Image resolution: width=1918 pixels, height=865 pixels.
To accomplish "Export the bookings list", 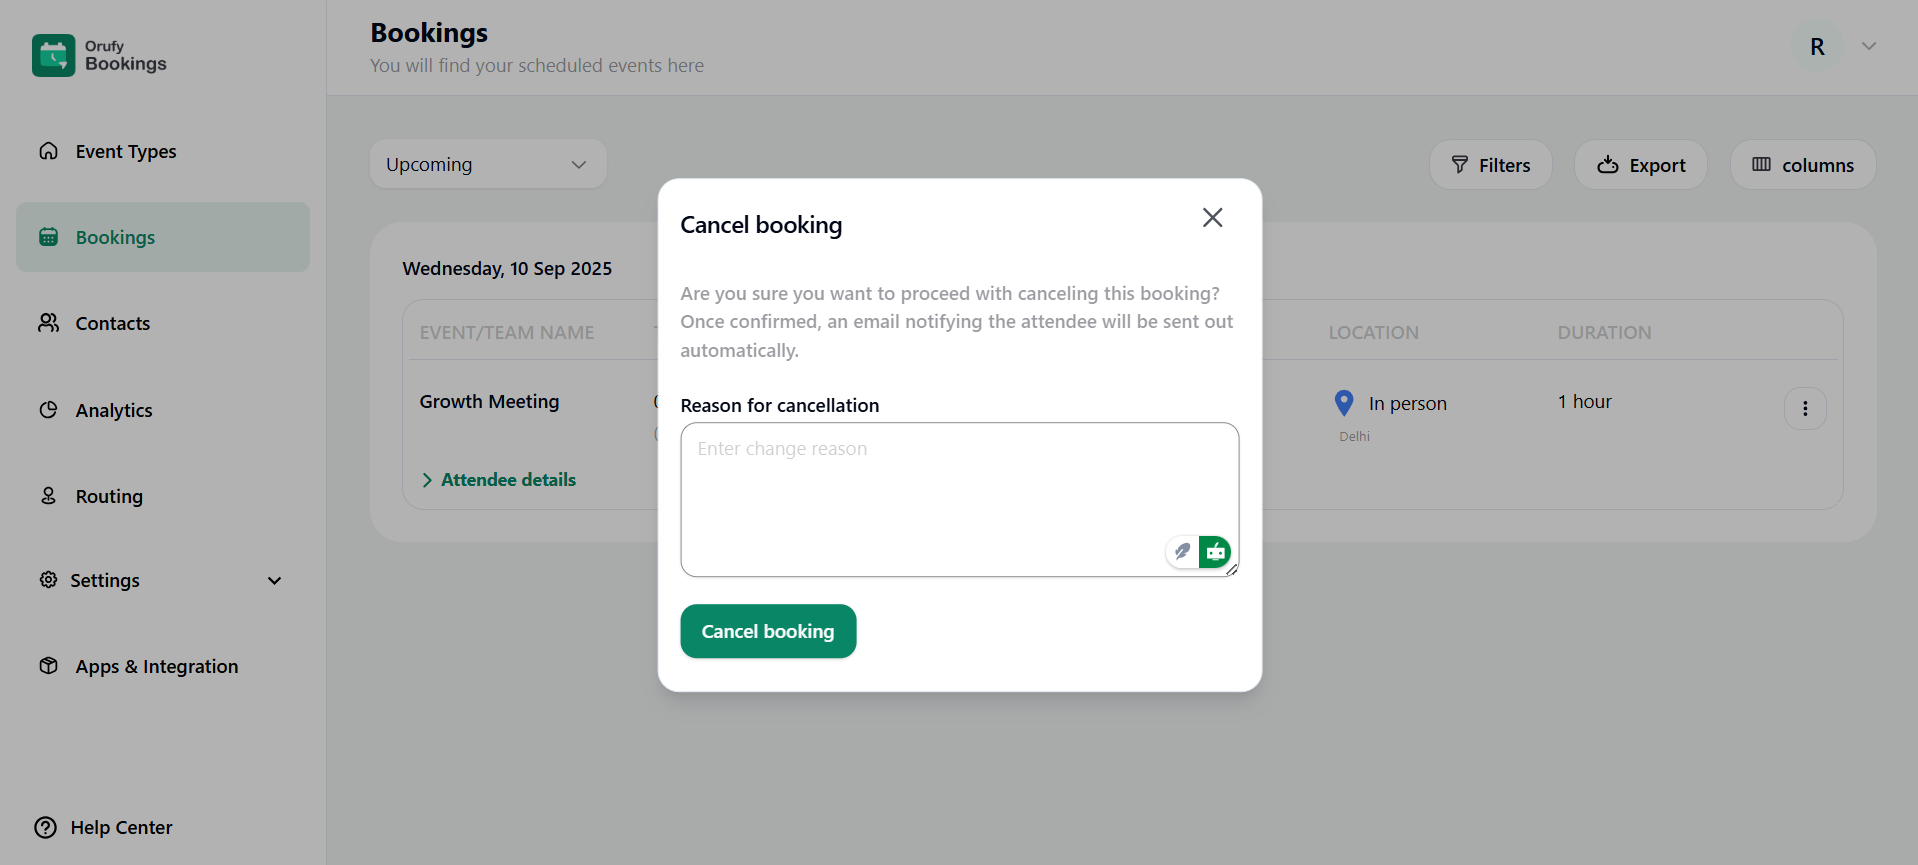I will (x=1640, y=165).
